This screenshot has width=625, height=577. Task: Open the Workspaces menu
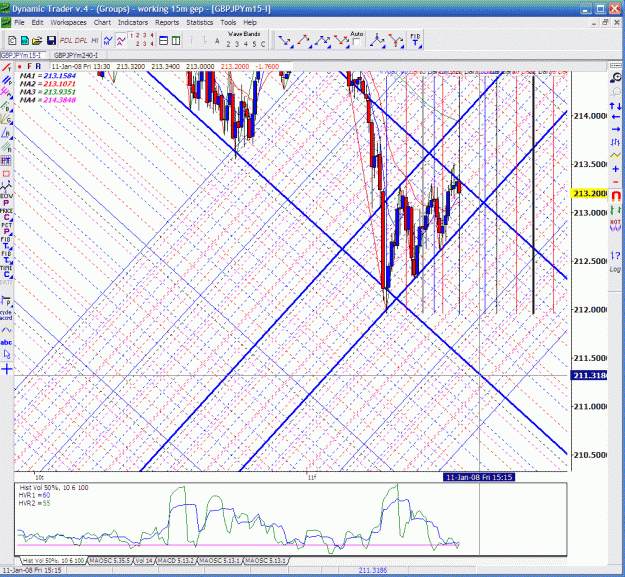tap(68, 22)
